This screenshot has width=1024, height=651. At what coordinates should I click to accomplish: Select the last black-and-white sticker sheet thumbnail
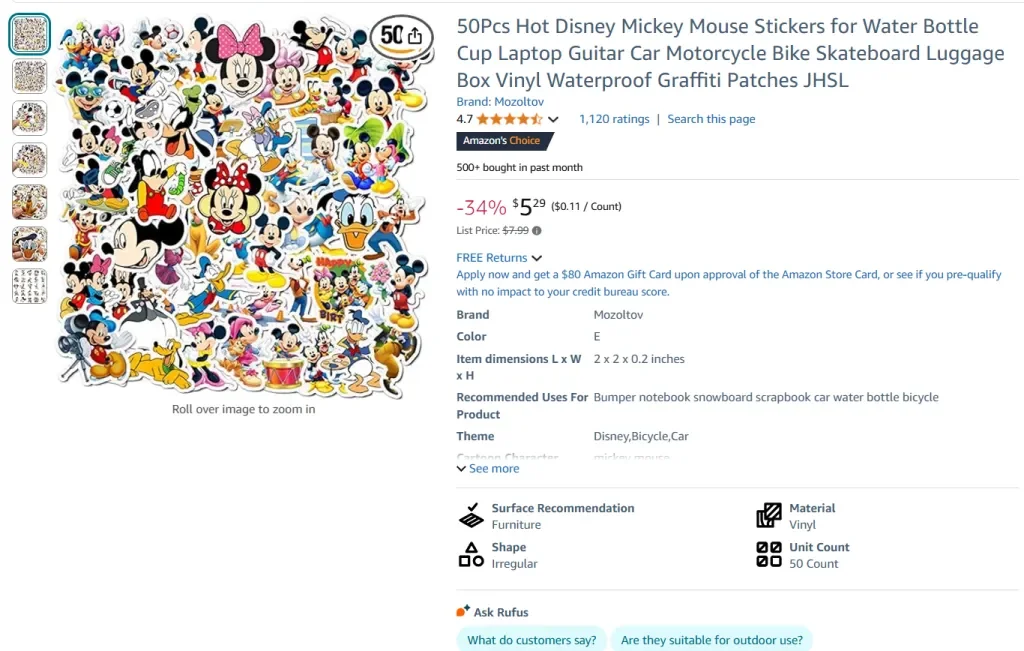tap(29, 286)
